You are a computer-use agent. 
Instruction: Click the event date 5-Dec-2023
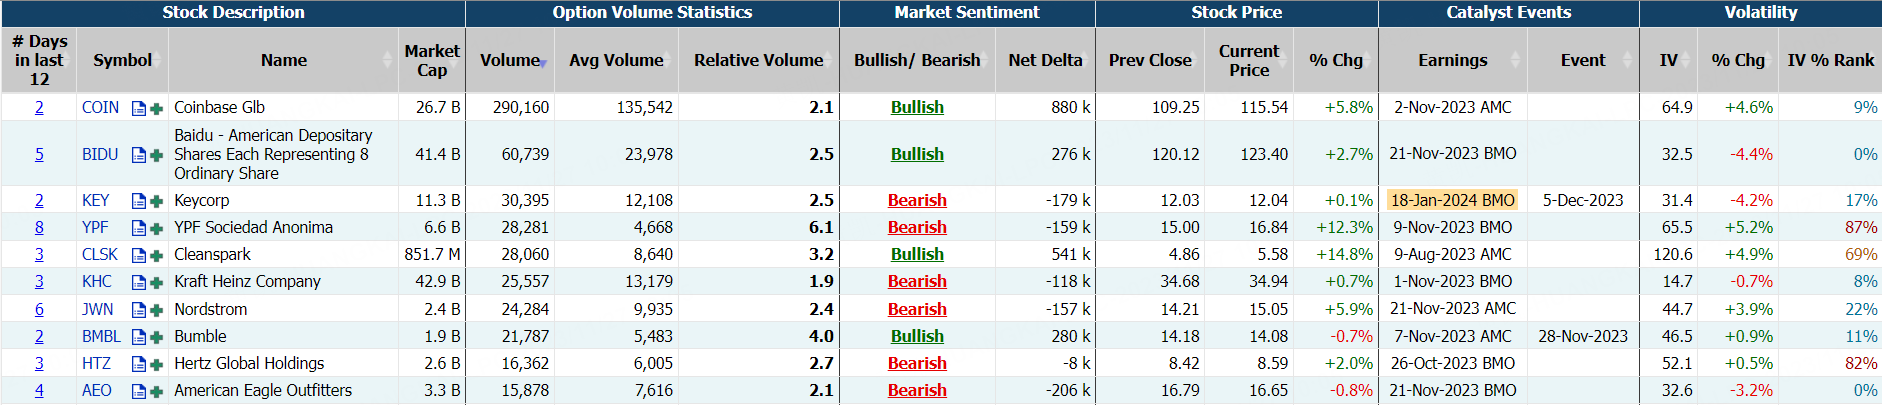[x=1583, y=200]
